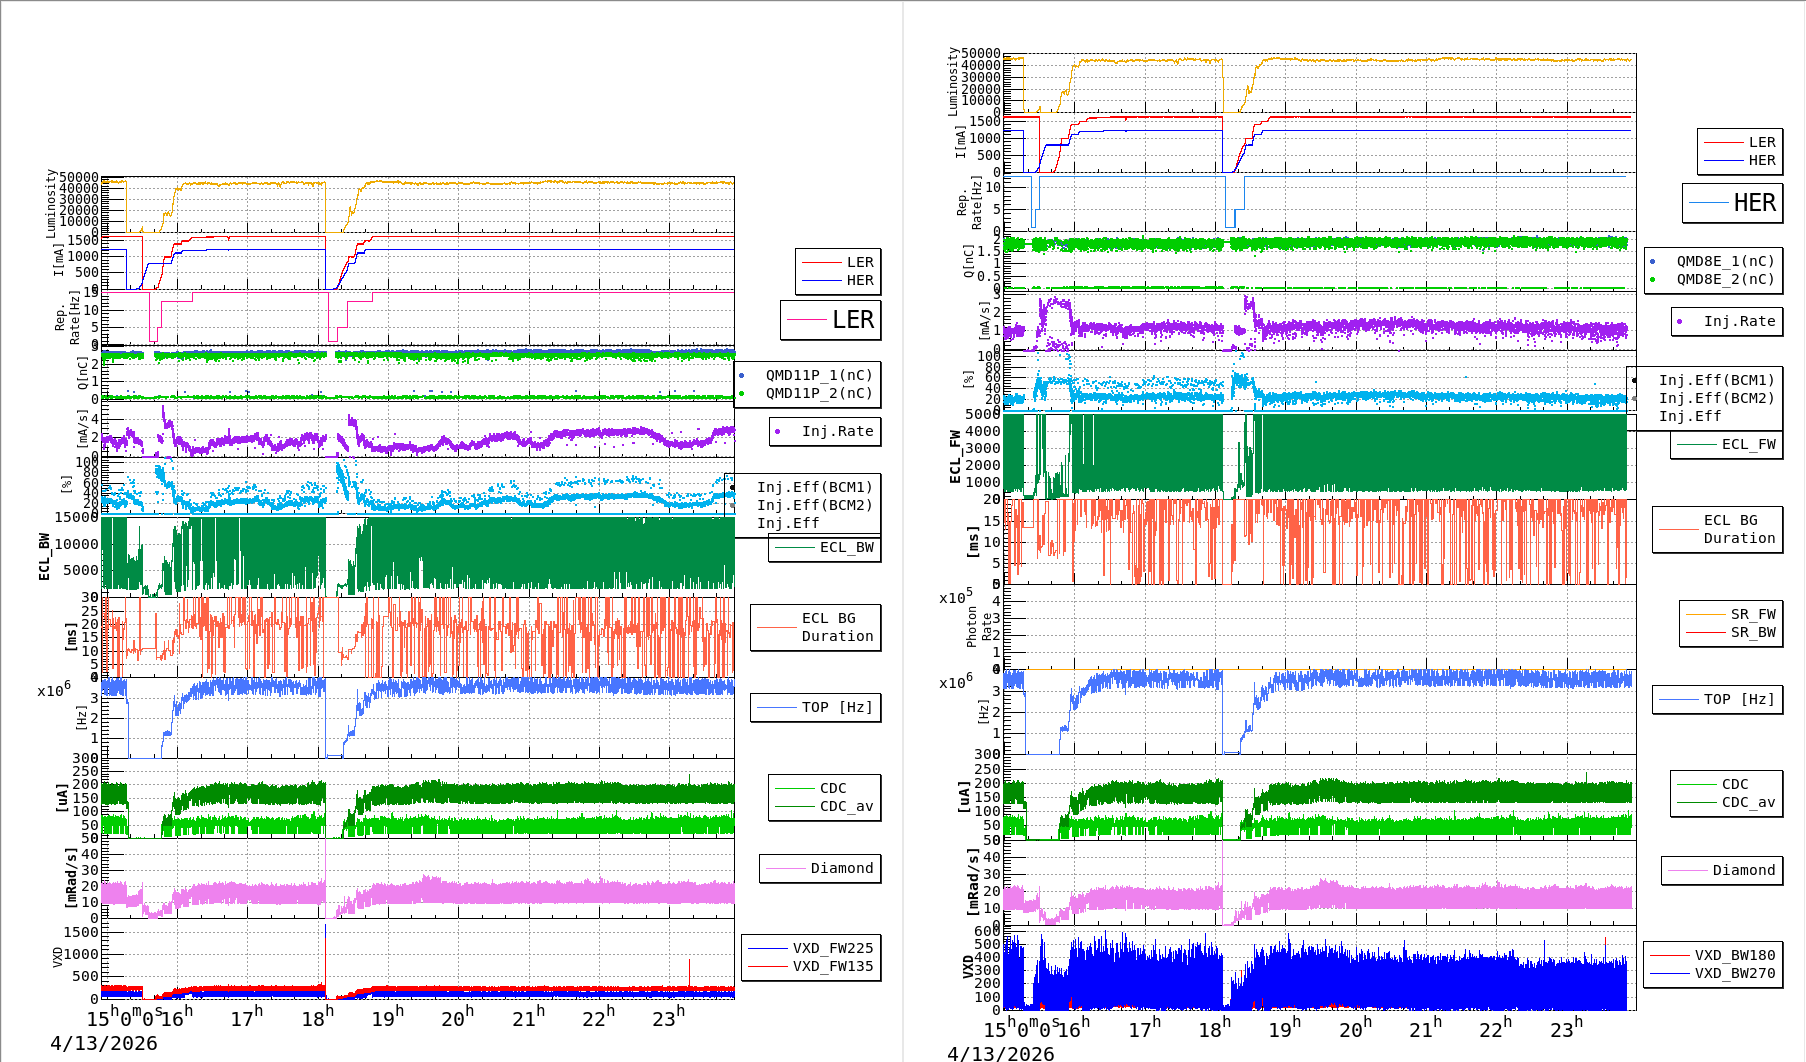Click the VXD_FW135 red legend line
This screenshot has height=1062, width=1806.
[768, 966]
